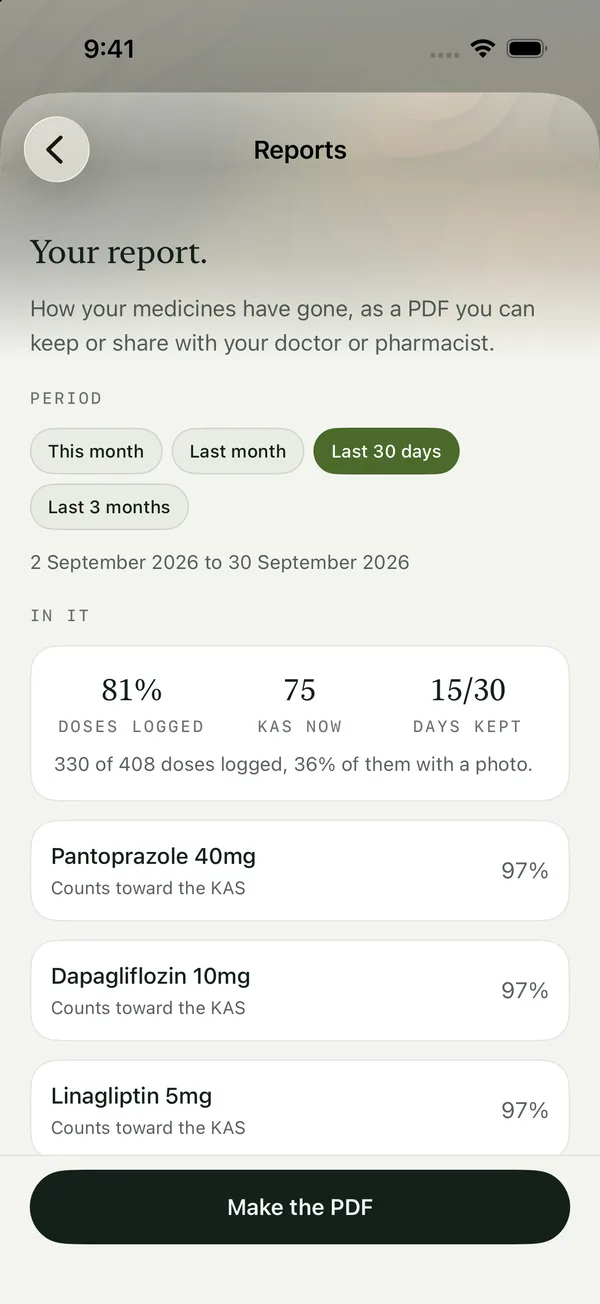
Task: Tap the battery indicator icon
Action: (526, 49)
